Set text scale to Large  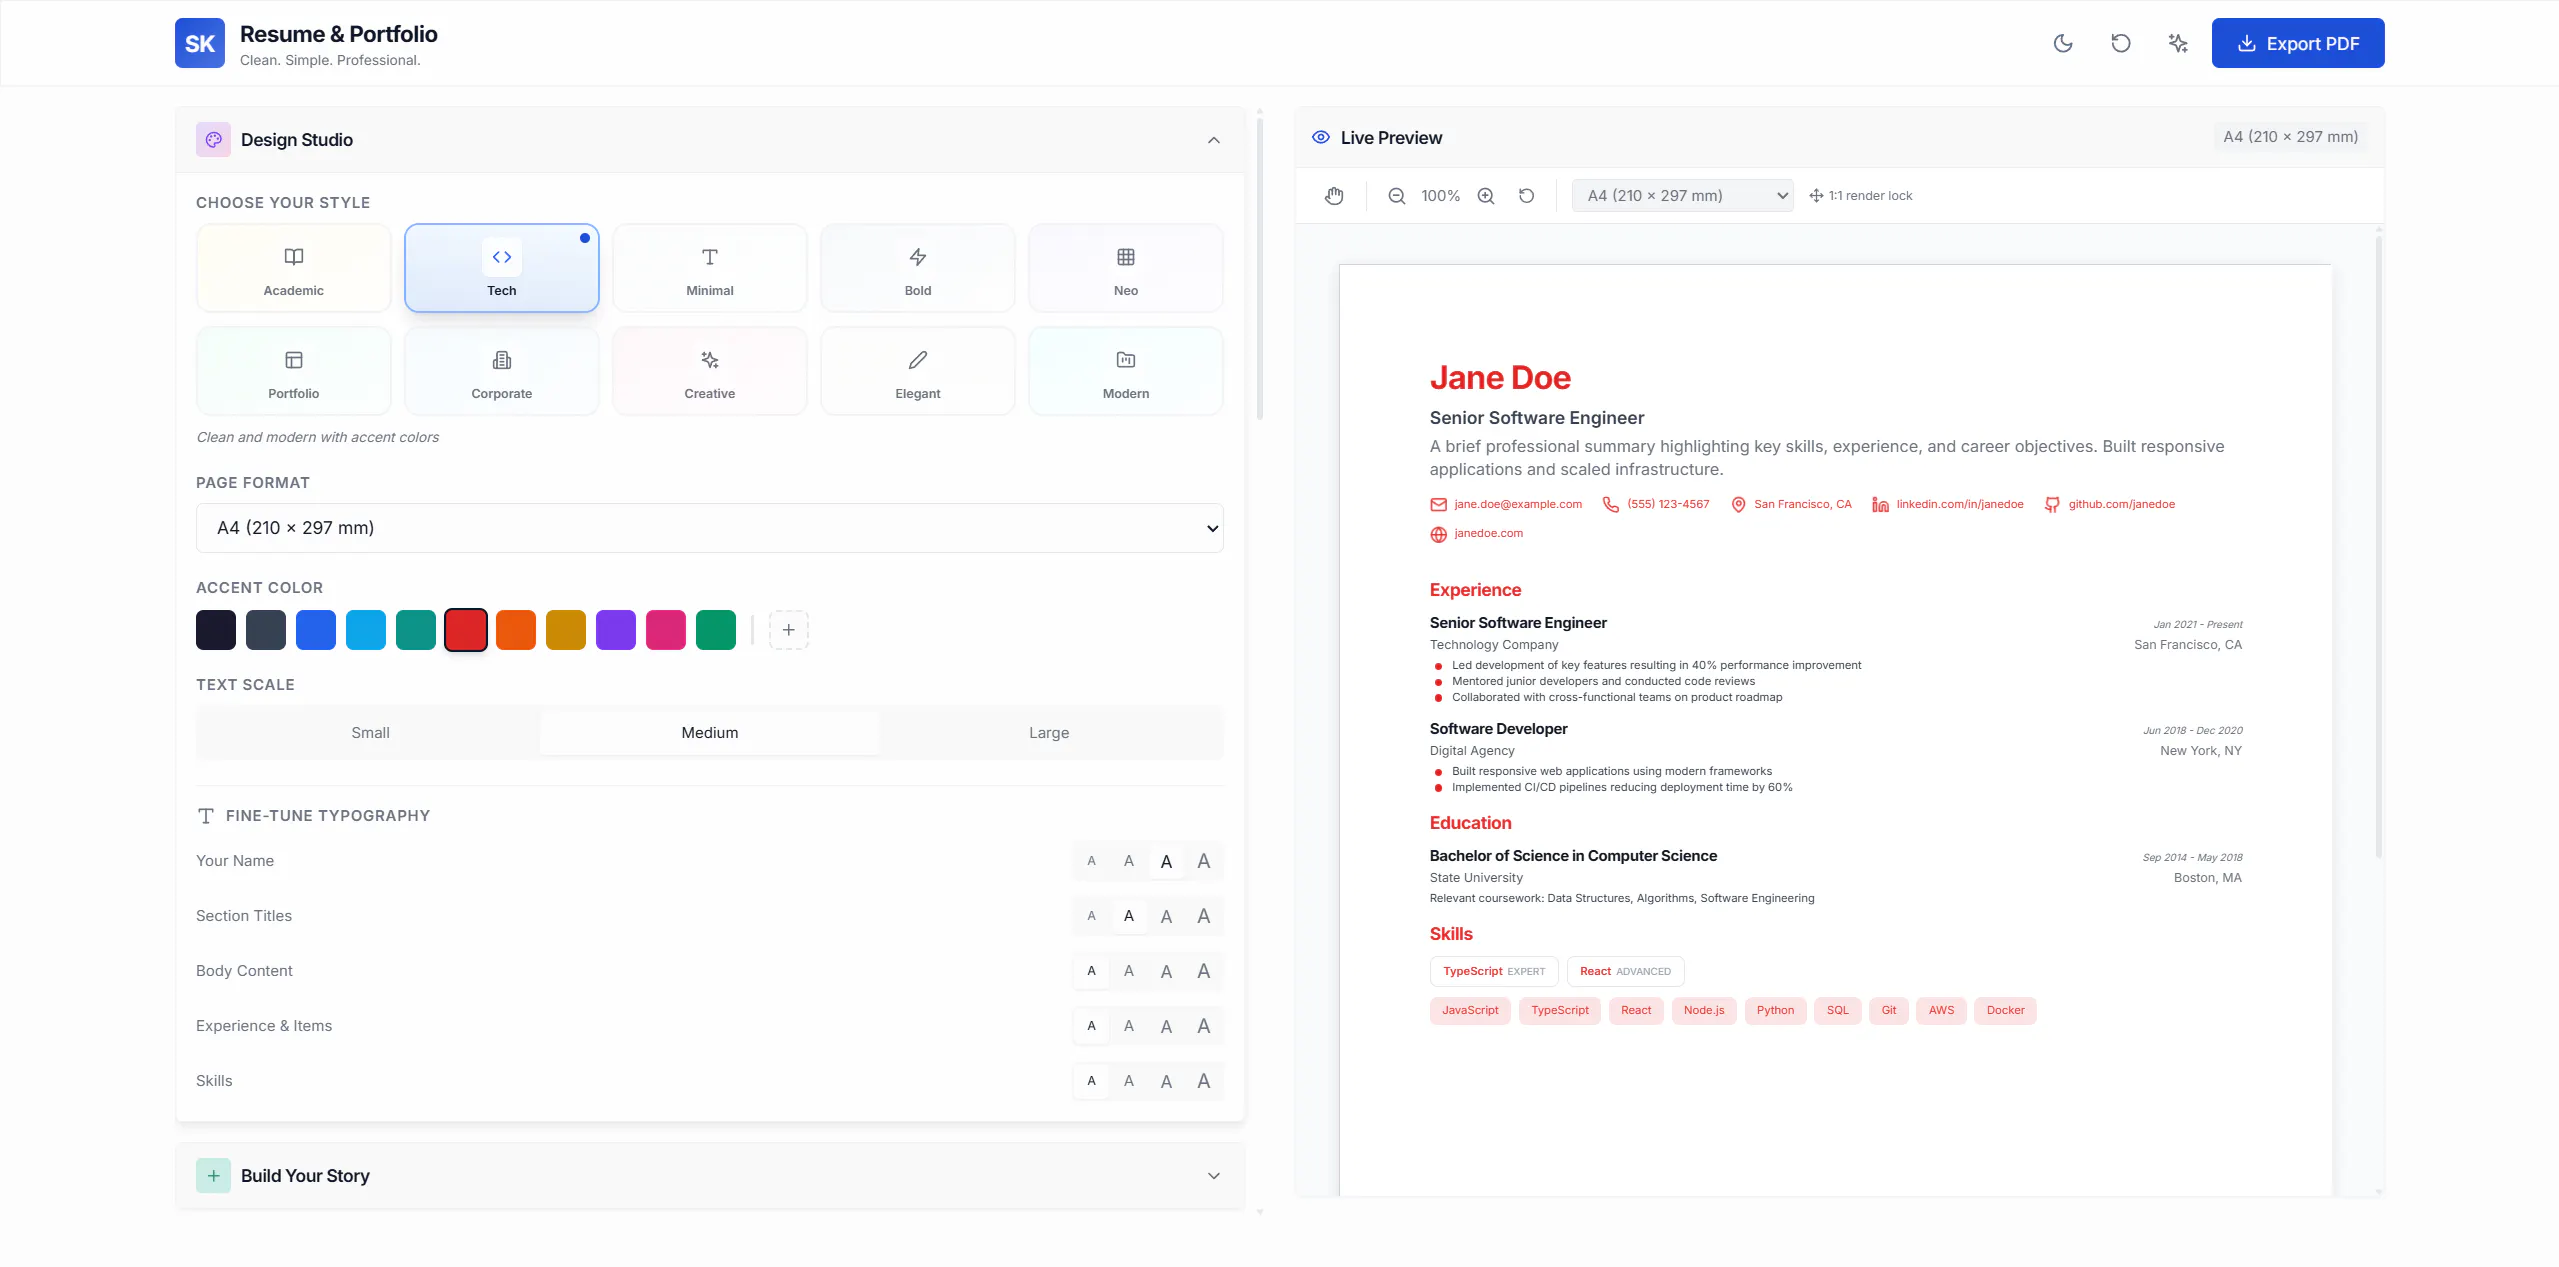point(1048,733)
